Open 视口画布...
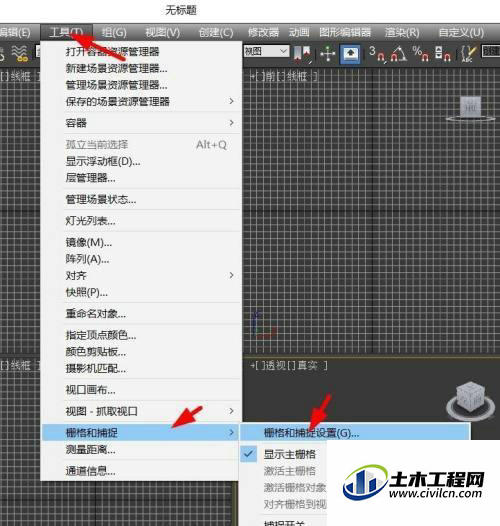 point(141,390)
